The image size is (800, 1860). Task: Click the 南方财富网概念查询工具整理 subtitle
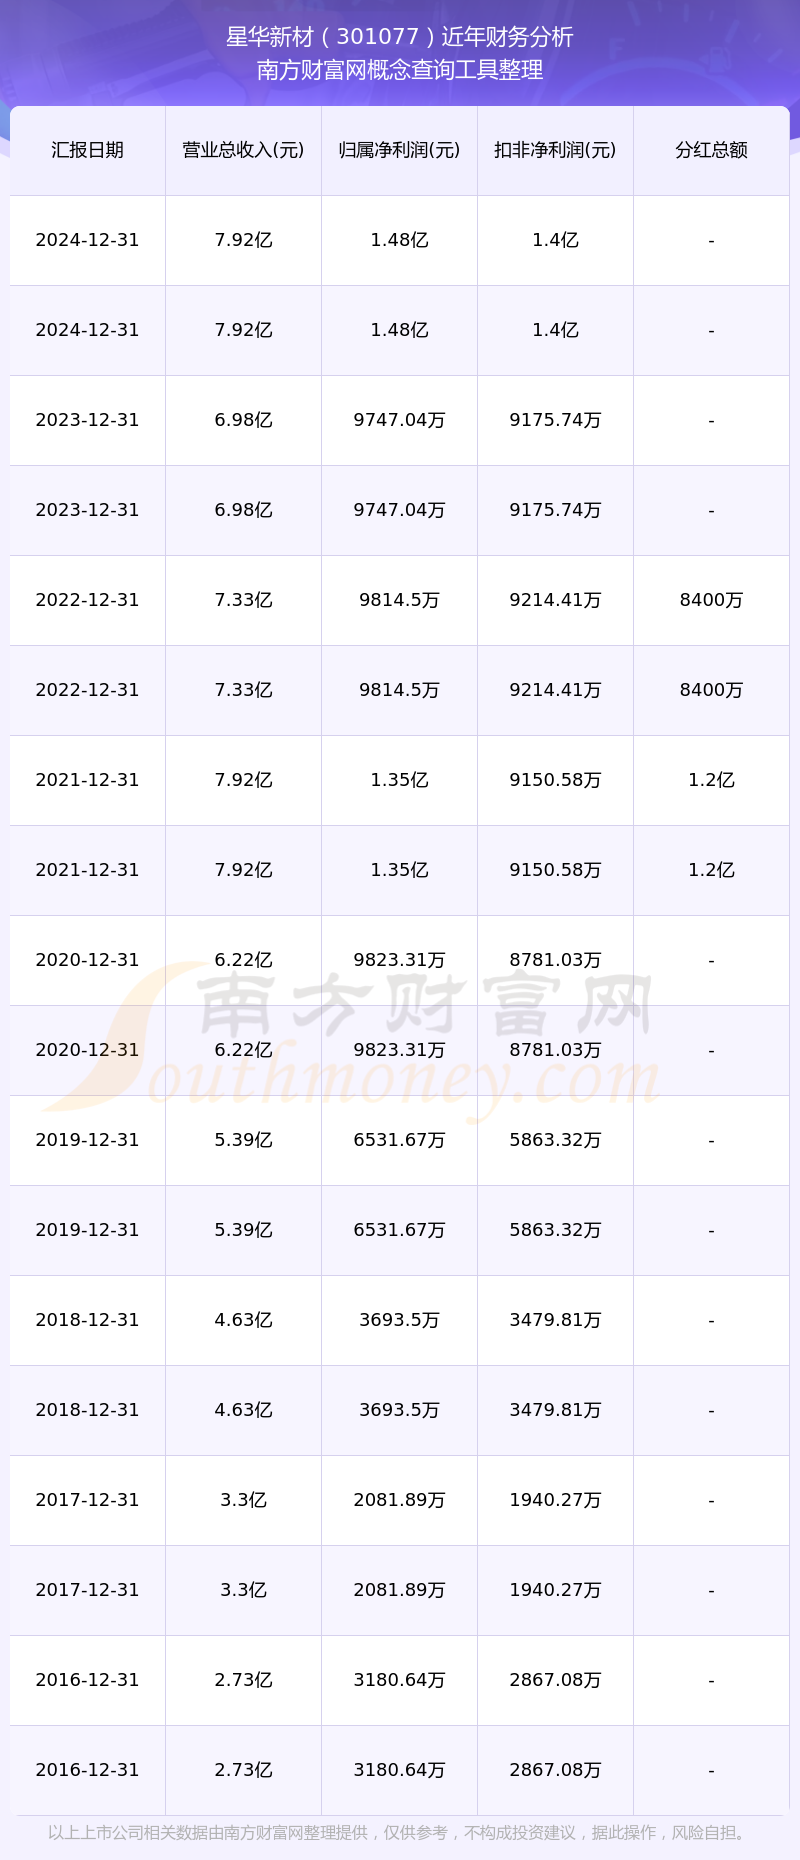(x=400, y=70)
